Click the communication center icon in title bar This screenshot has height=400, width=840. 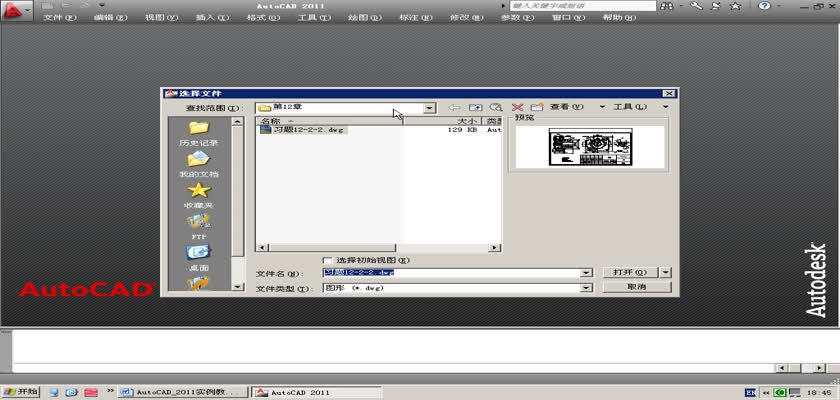(x=716, y=6)
